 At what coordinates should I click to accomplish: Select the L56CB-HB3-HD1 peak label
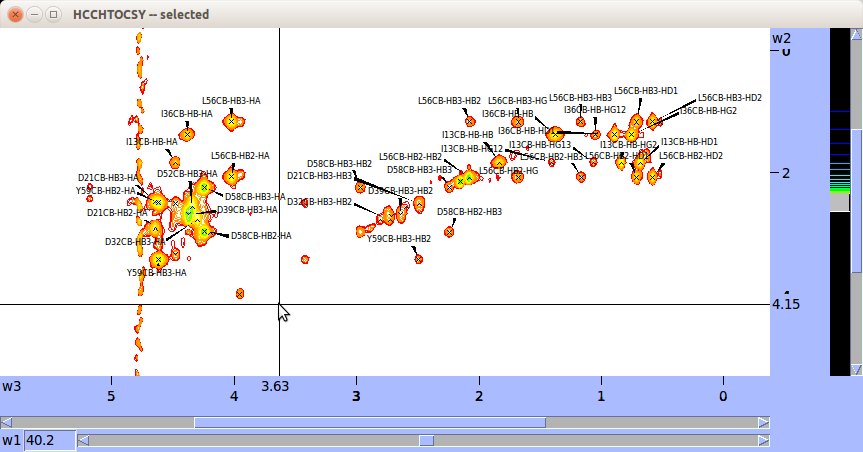(645, 91)
